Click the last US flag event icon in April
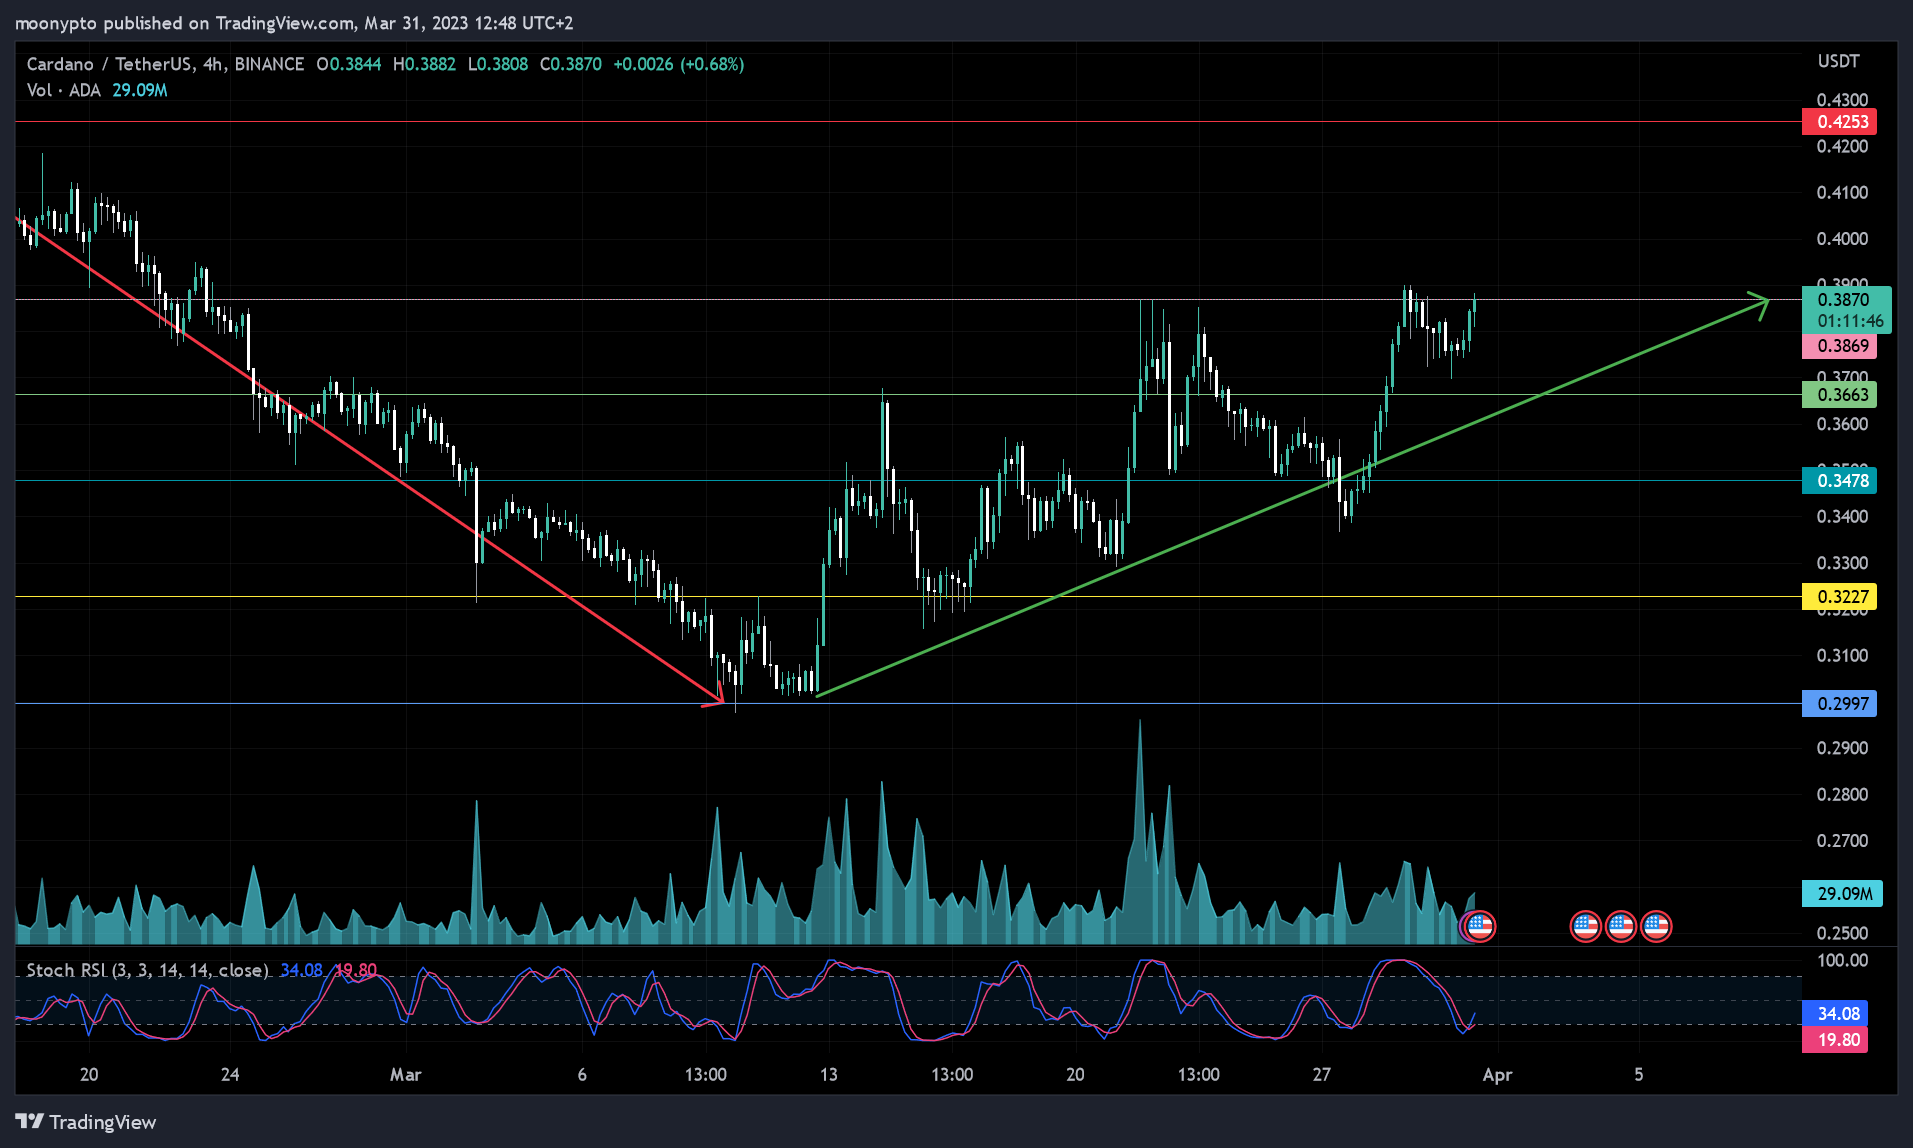The width and height of the screenshot is (1913, 1148). (1656, 926)
